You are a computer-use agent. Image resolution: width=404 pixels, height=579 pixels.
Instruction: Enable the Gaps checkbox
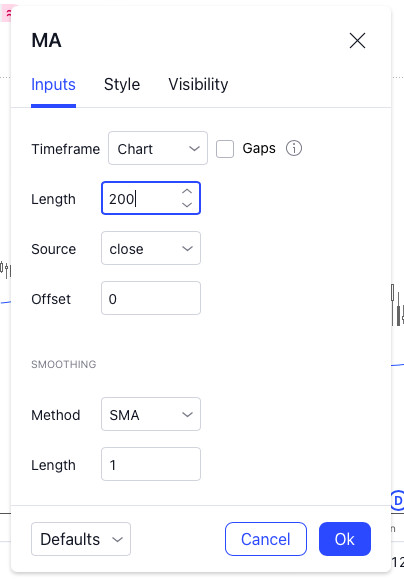point(225,149)
